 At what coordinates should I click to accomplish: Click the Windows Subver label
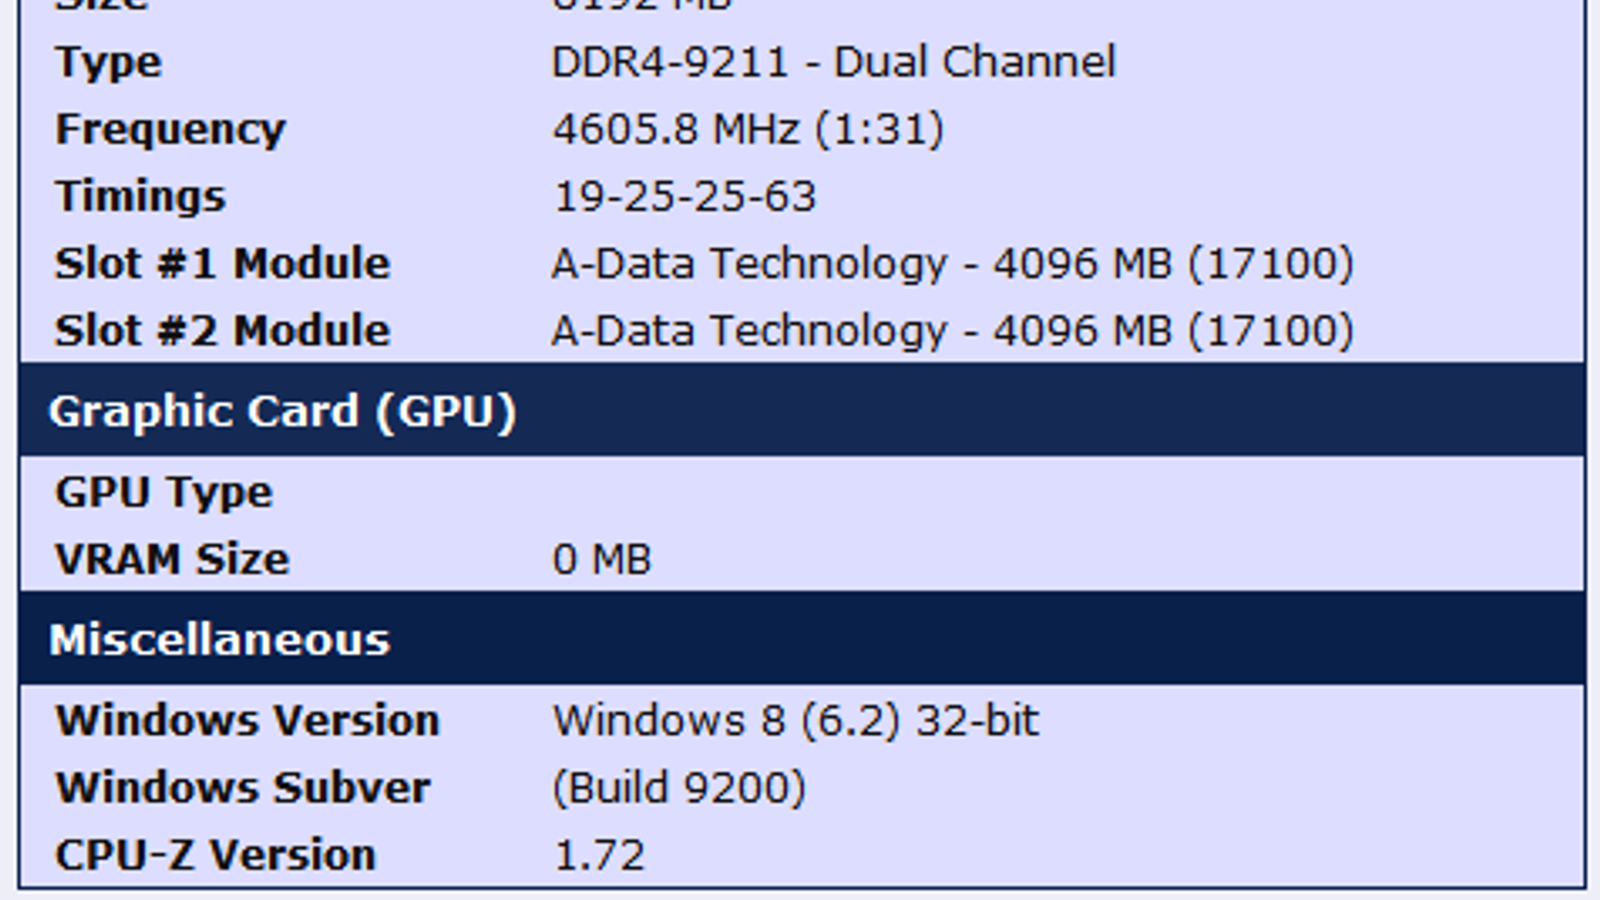tap(243, 788)
